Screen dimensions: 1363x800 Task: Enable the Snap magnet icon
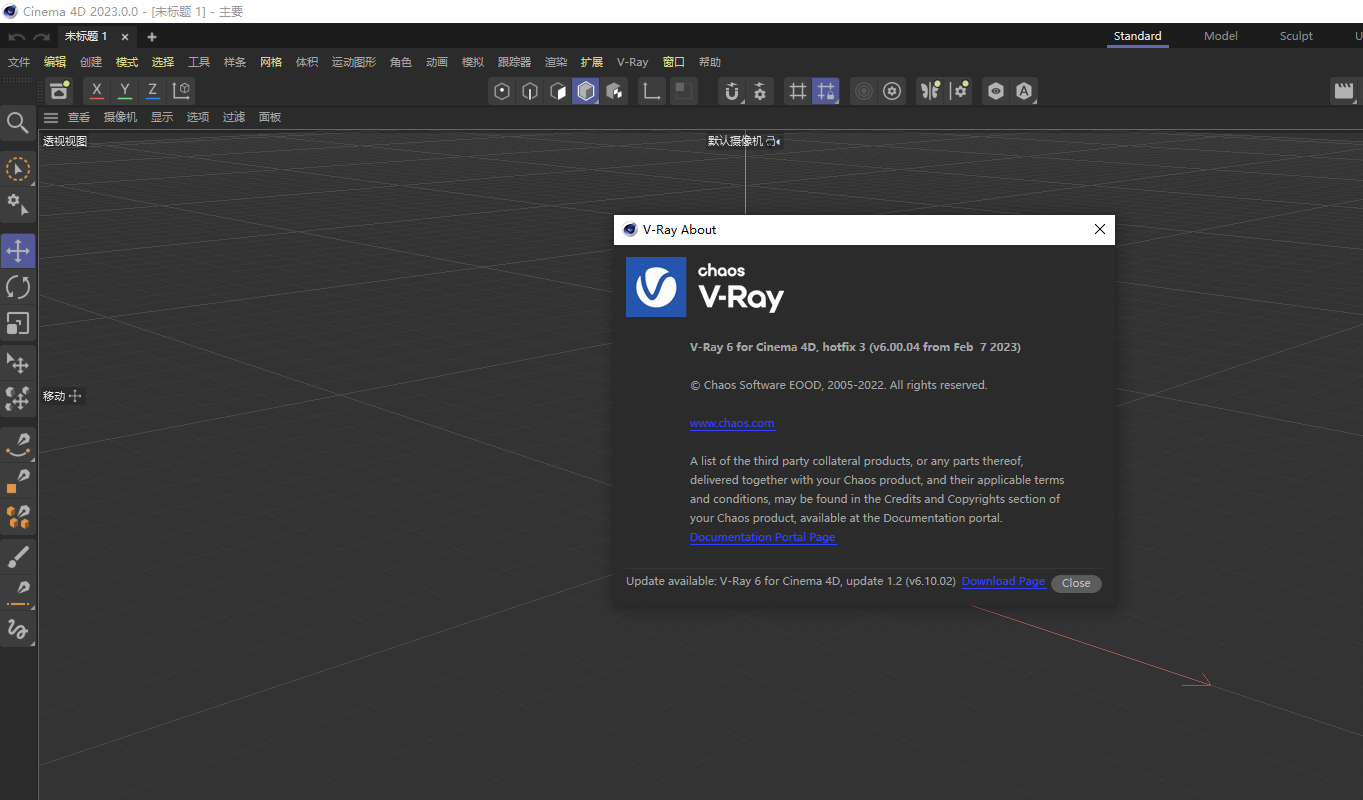click(732, 91)
